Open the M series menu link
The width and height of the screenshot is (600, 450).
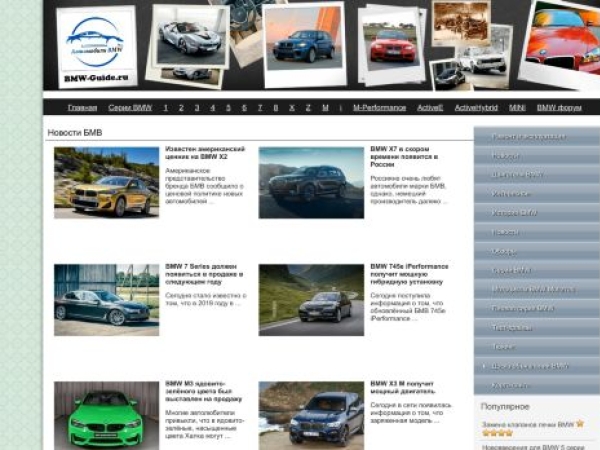[325, 108]
